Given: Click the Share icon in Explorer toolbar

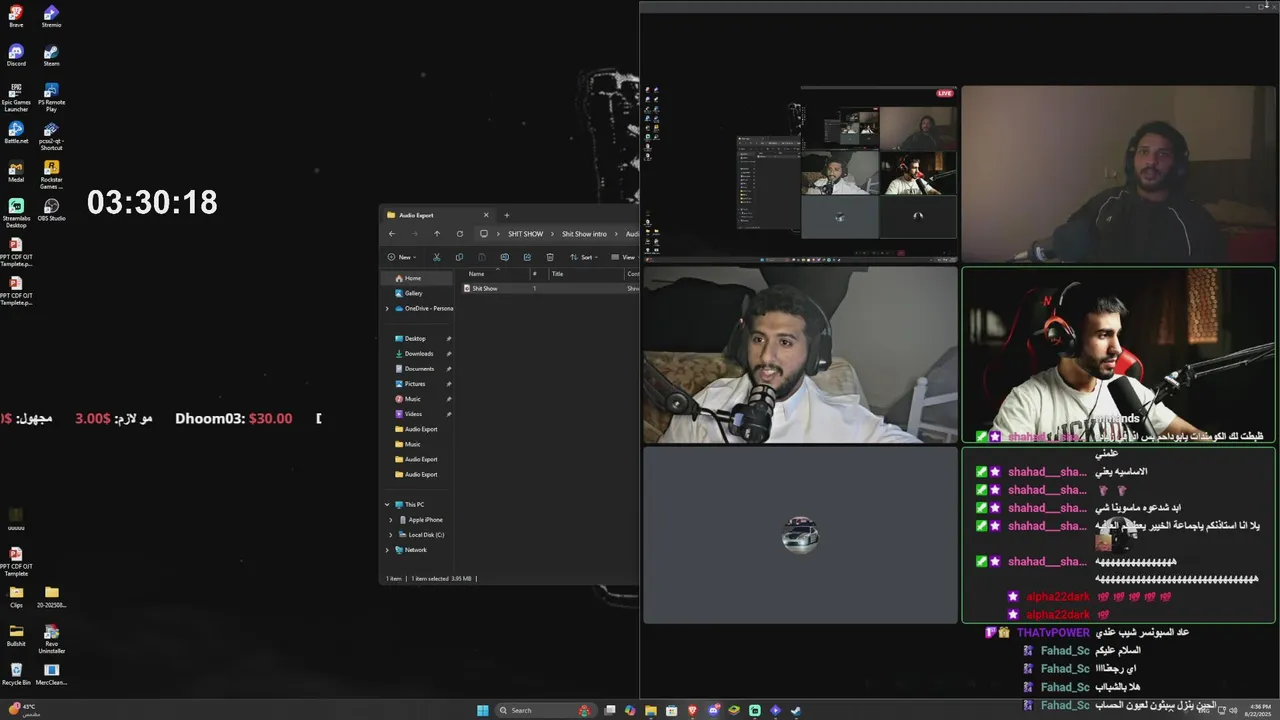Looking at the screenshot, I should (527, 257).
